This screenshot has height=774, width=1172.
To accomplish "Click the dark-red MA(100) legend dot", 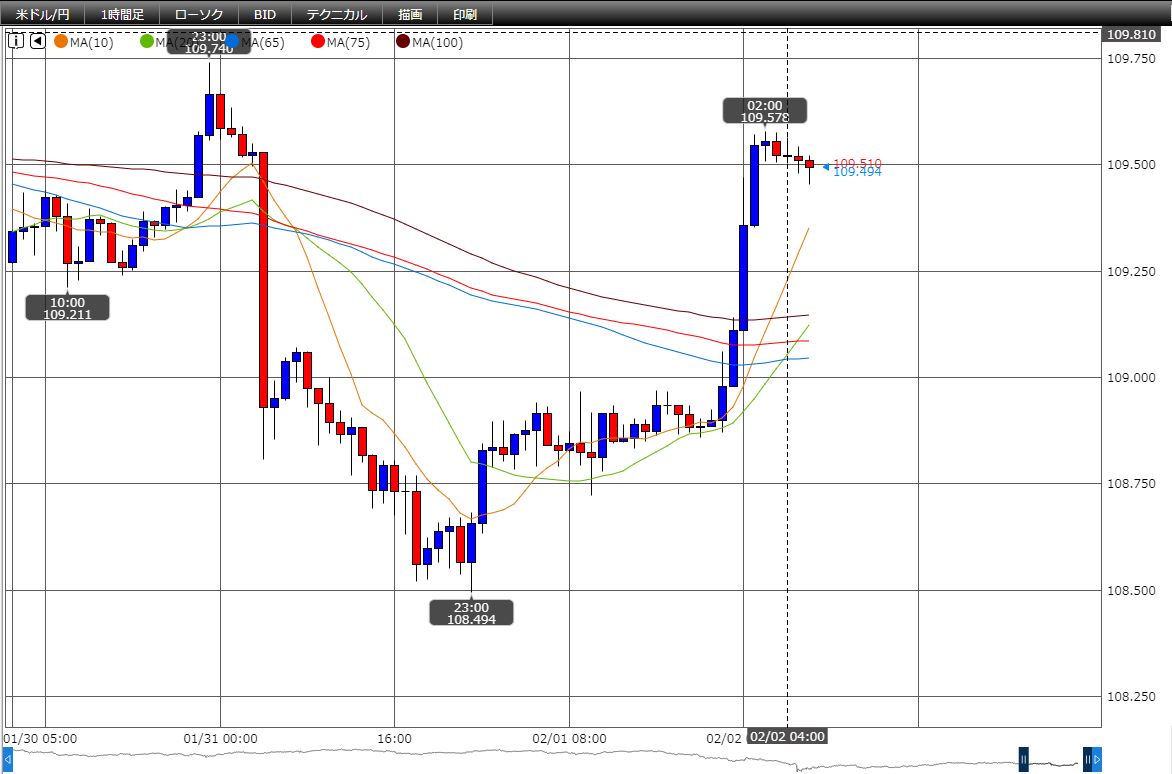I will pyautogui.click(x=404, y=42).
